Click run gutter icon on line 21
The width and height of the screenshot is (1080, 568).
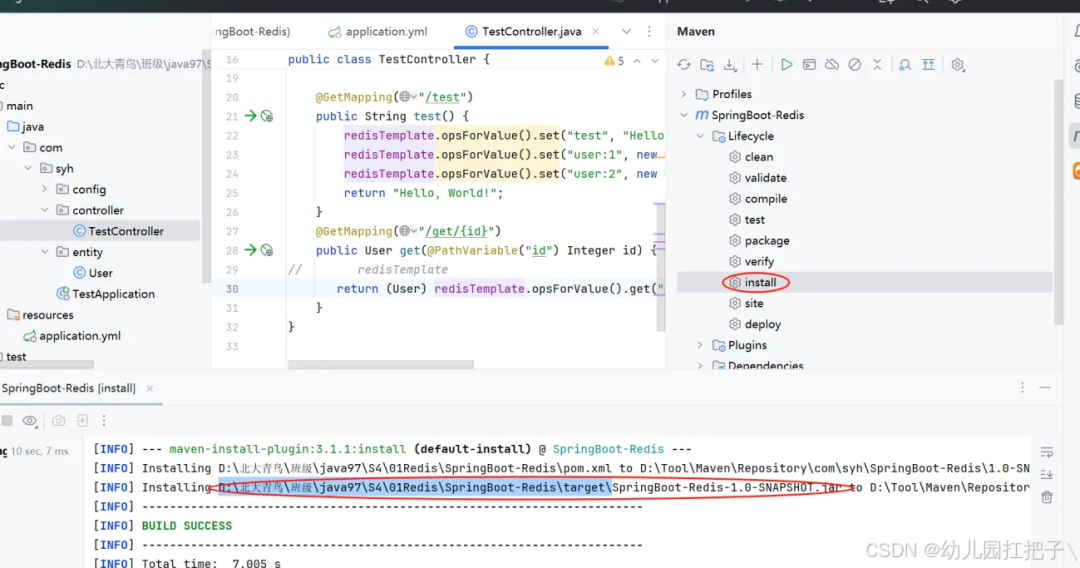pyautogui.click(x=250, y=116)
